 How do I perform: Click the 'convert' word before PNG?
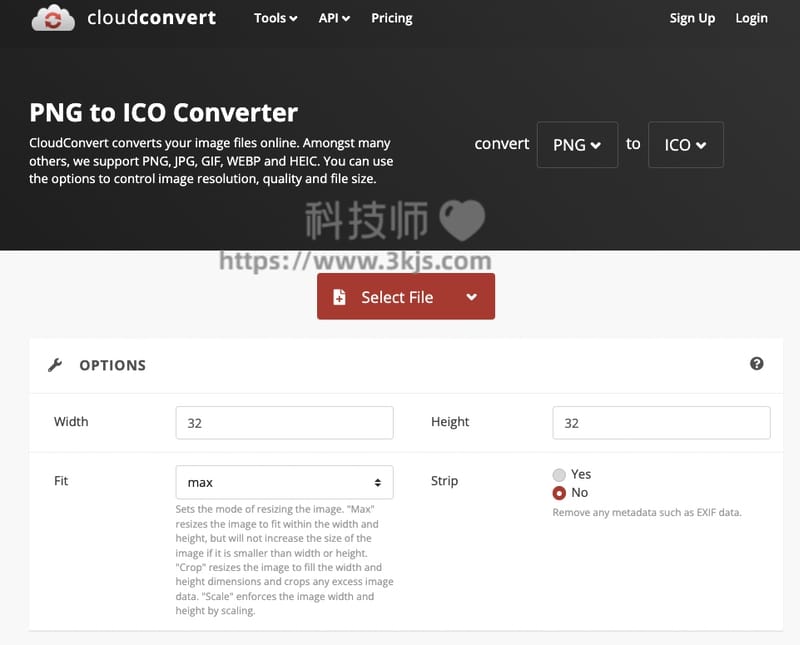point(502,144)
